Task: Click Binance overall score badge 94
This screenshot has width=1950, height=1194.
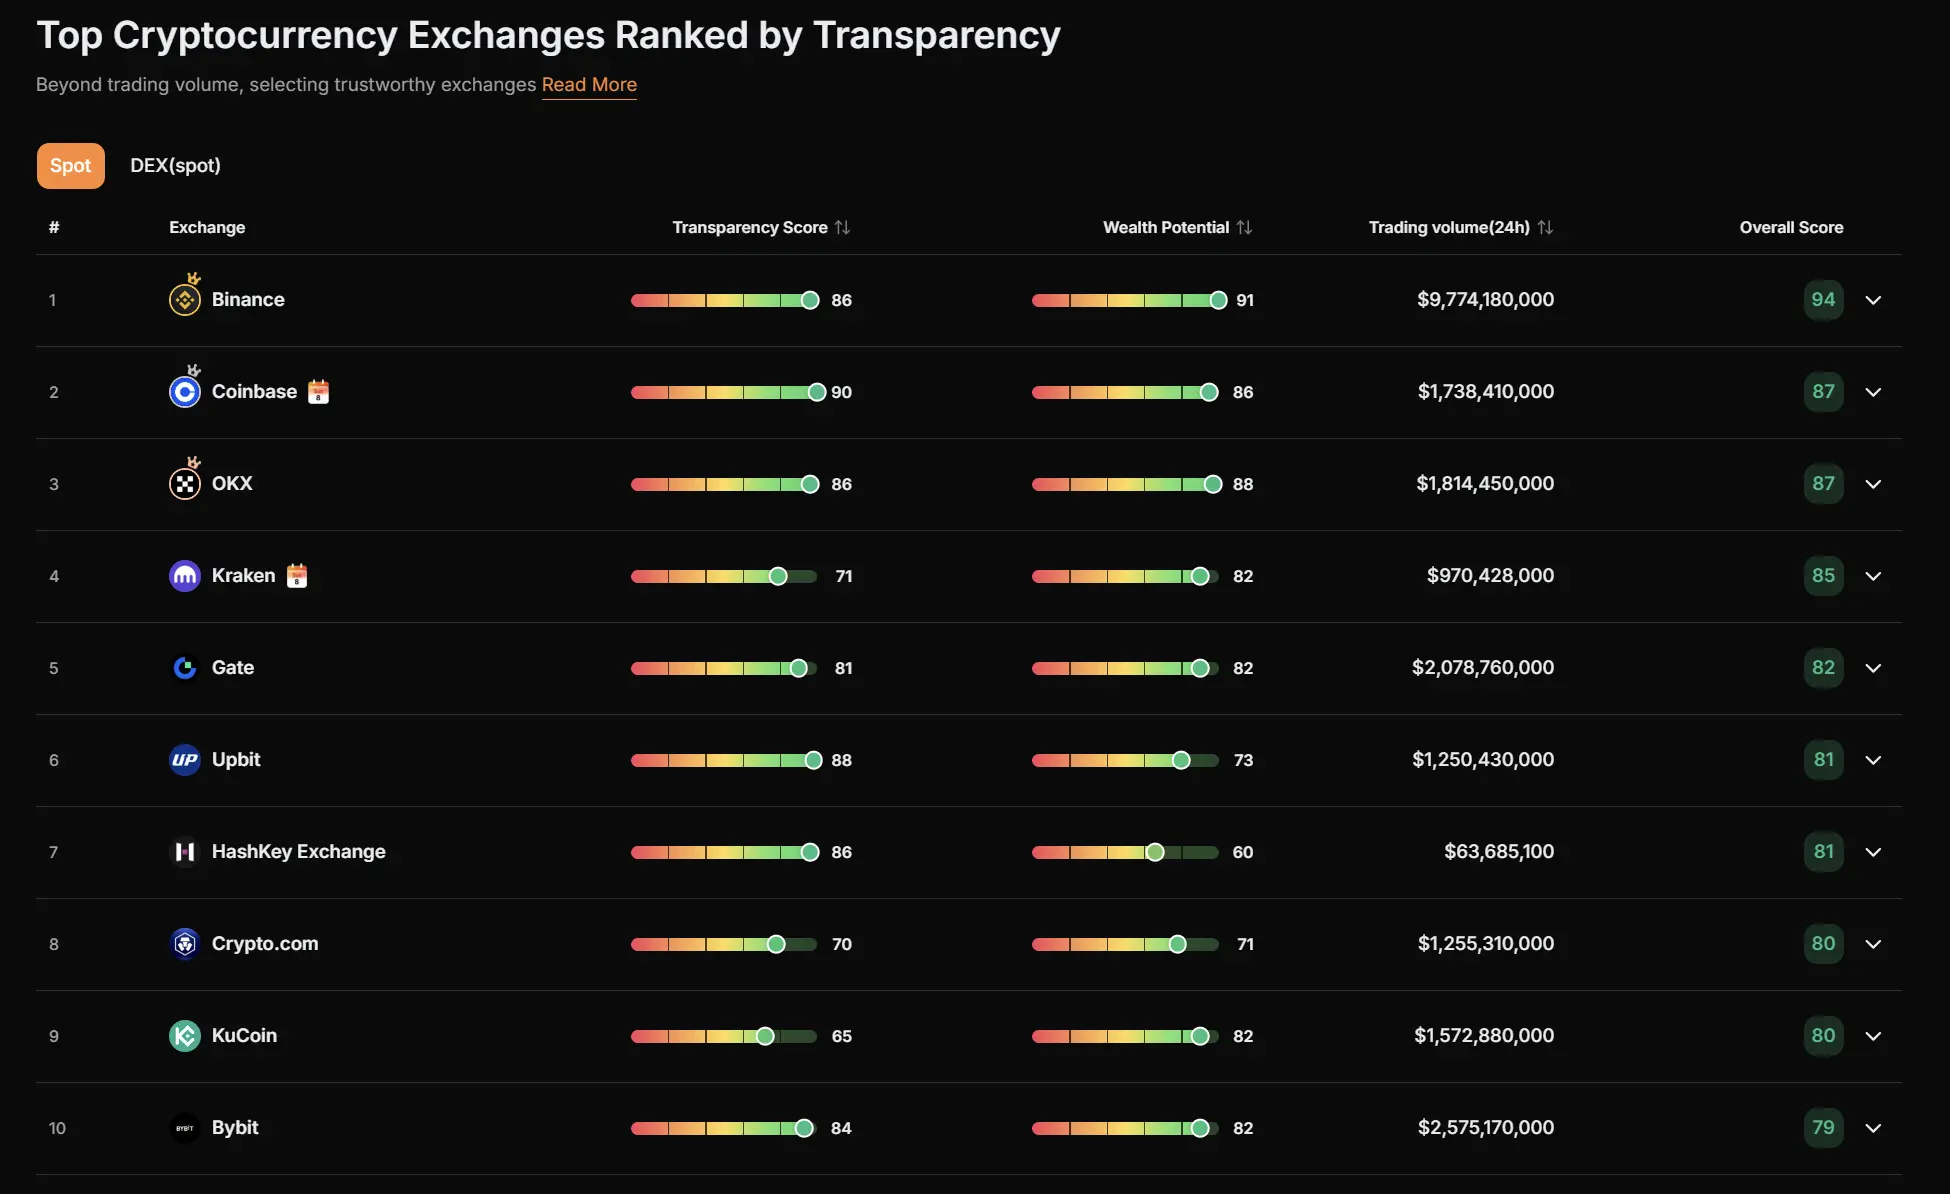Action: pos(1823,300)
